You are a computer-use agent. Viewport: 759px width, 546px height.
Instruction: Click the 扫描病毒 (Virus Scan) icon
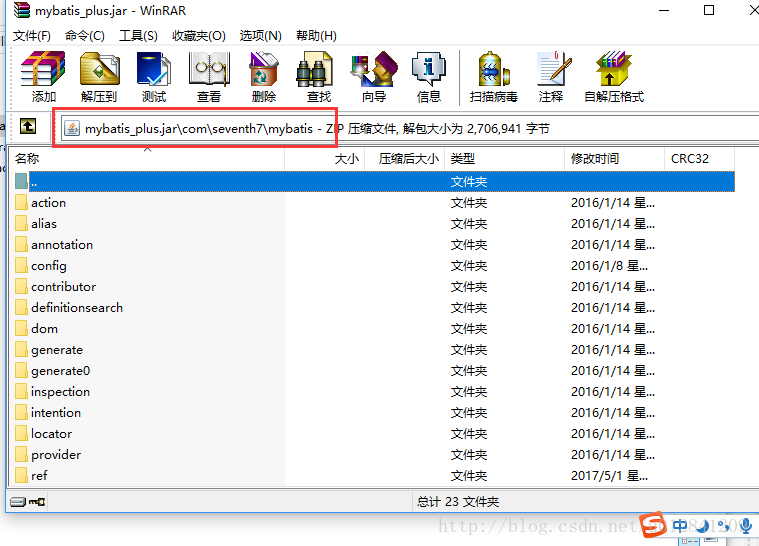tap(494, 70)
